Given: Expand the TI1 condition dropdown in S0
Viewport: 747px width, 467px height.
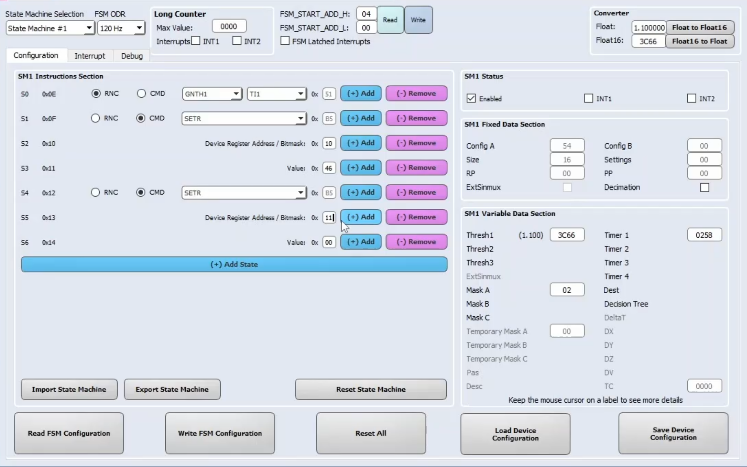Looking at the screenshot, I should pyautogui.click(x=276, y=94).
